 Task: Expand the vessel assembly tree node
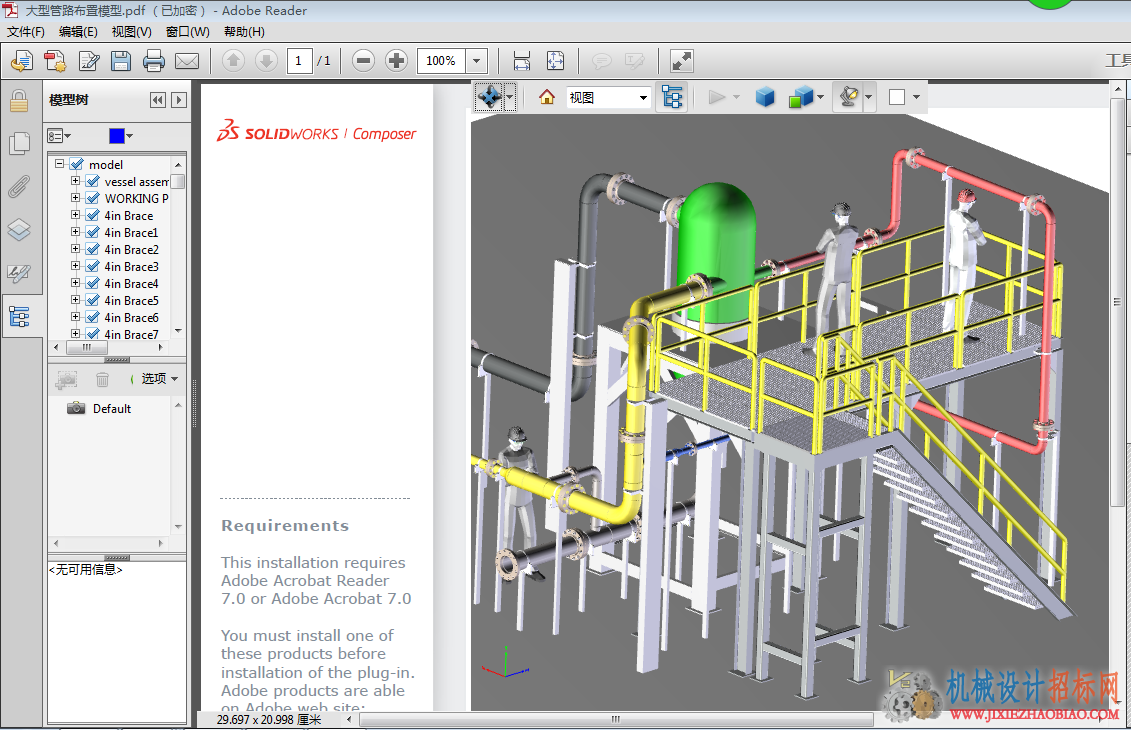coord(75,181)
